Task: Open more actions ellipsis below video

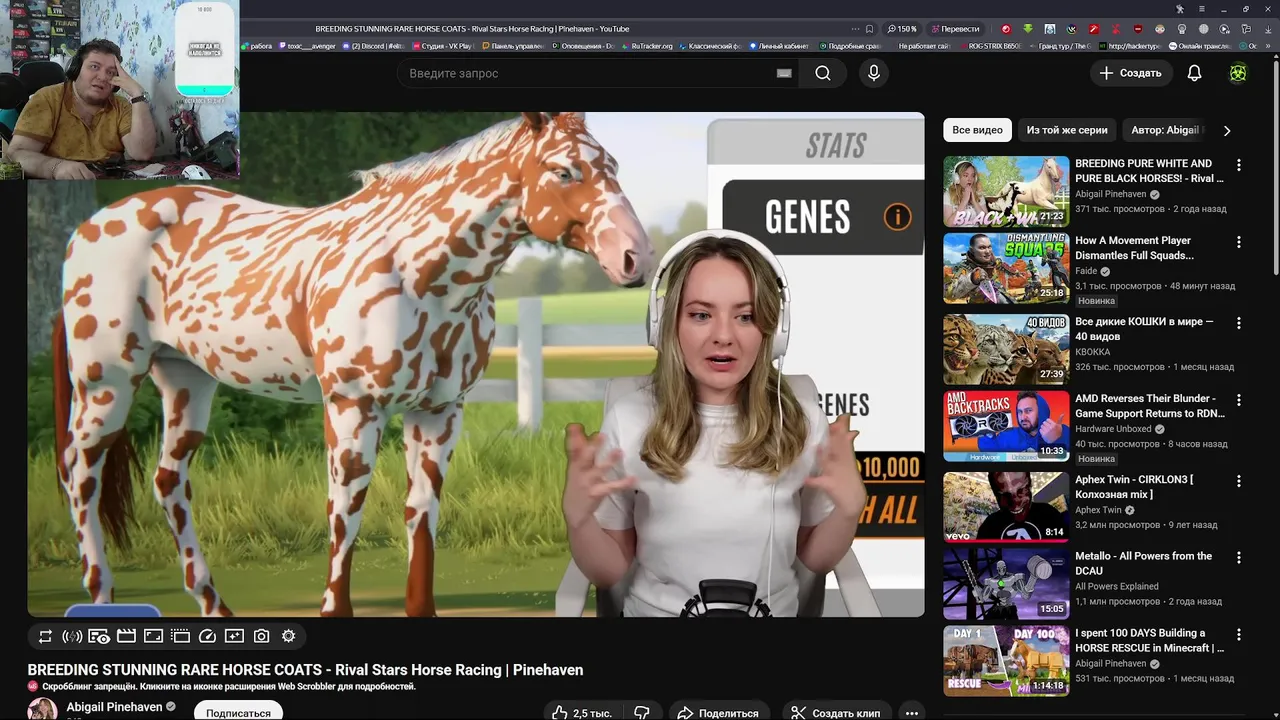Action: tap(911, 713)
